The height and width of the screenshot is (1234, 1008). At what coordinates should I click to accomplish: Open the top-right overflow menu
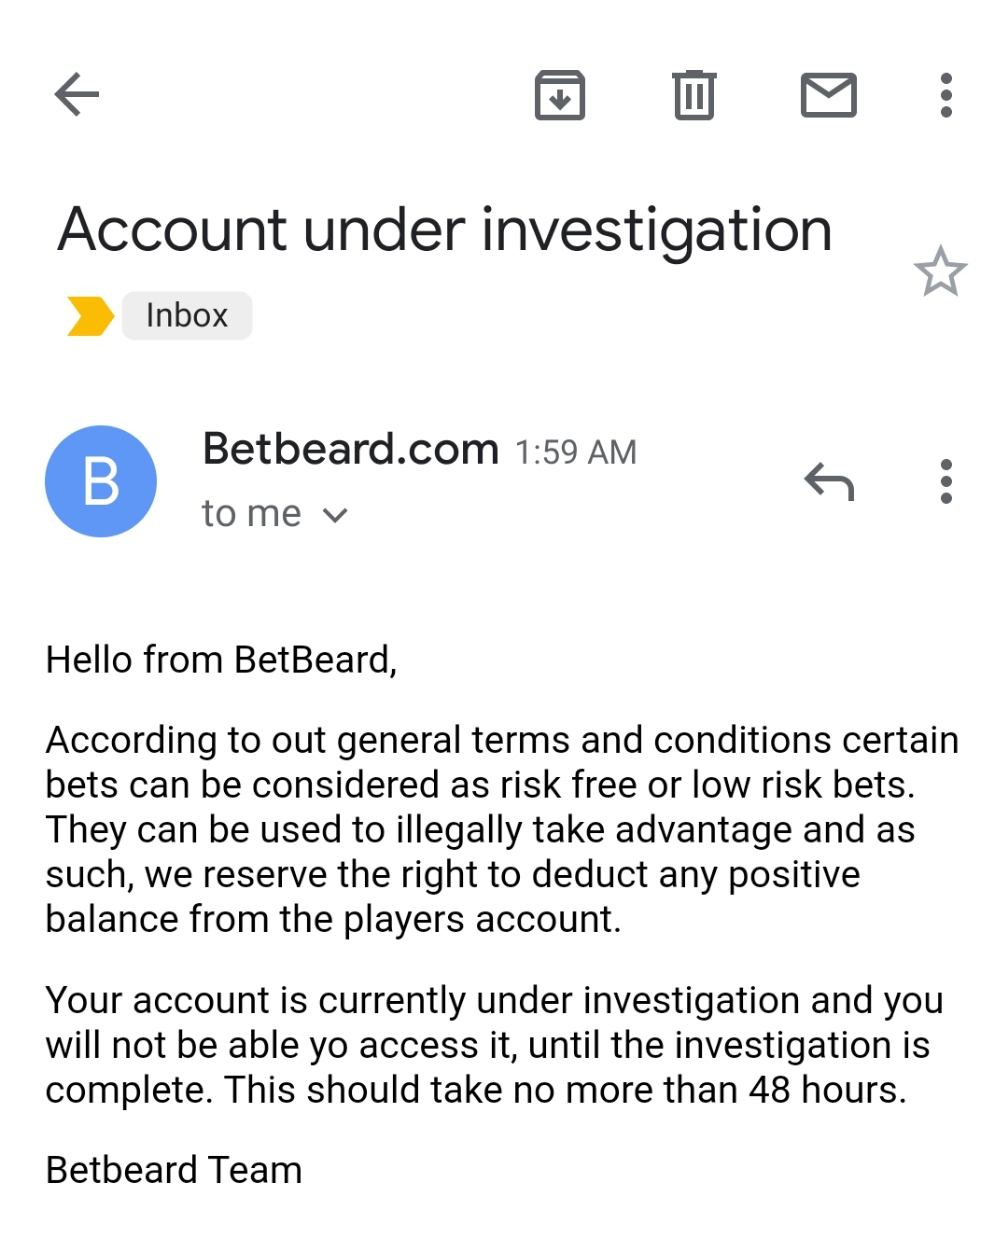tap(946, 96)
